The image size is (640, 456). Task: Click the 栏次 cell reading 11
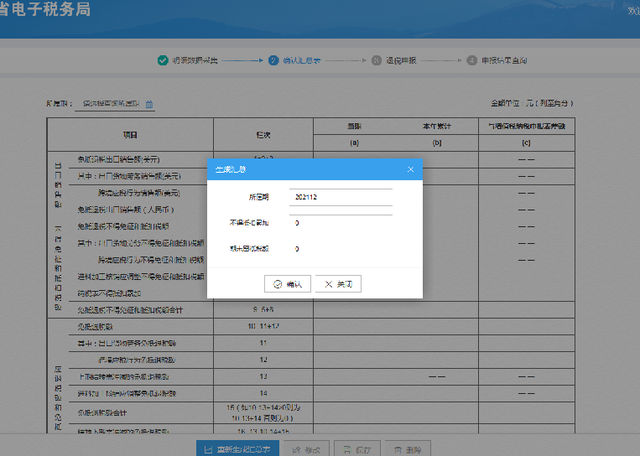coord(263,343)
